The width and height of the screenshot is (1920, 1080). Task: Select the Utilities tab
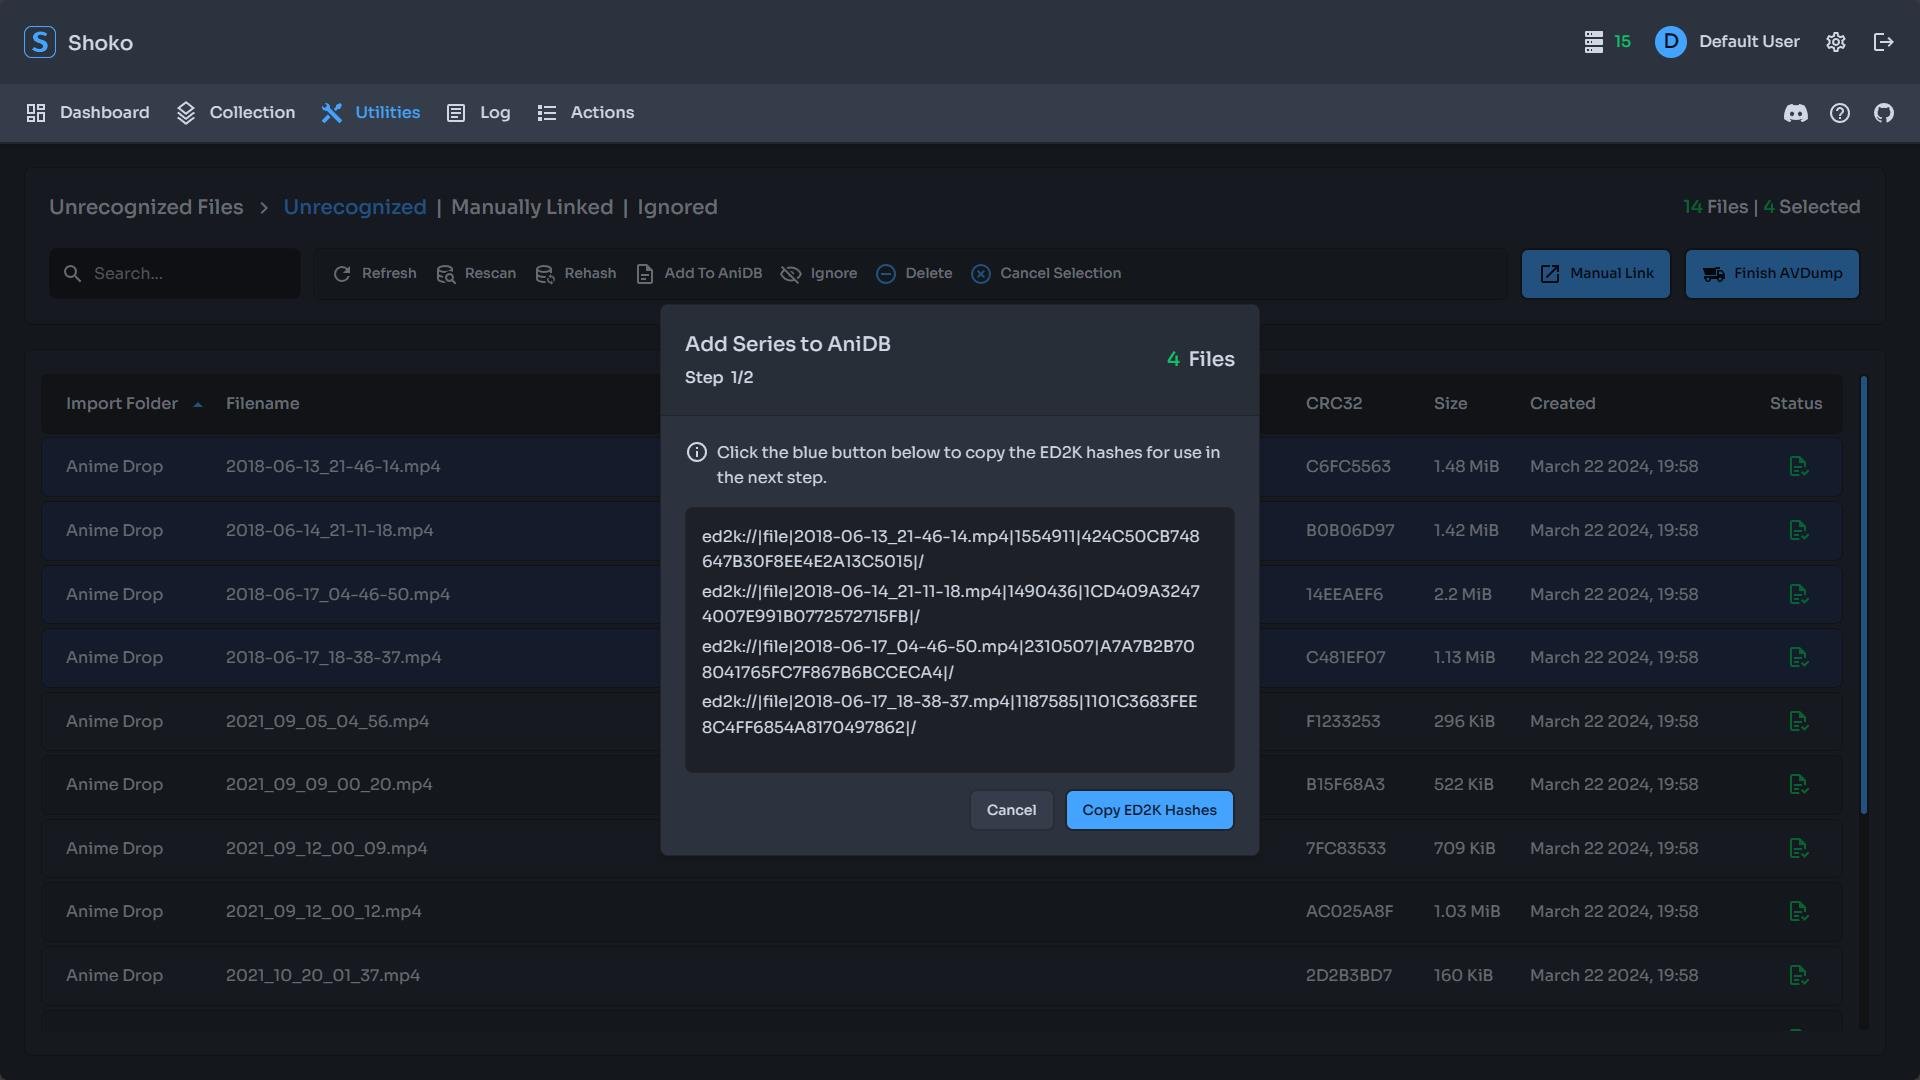point(371,113)
